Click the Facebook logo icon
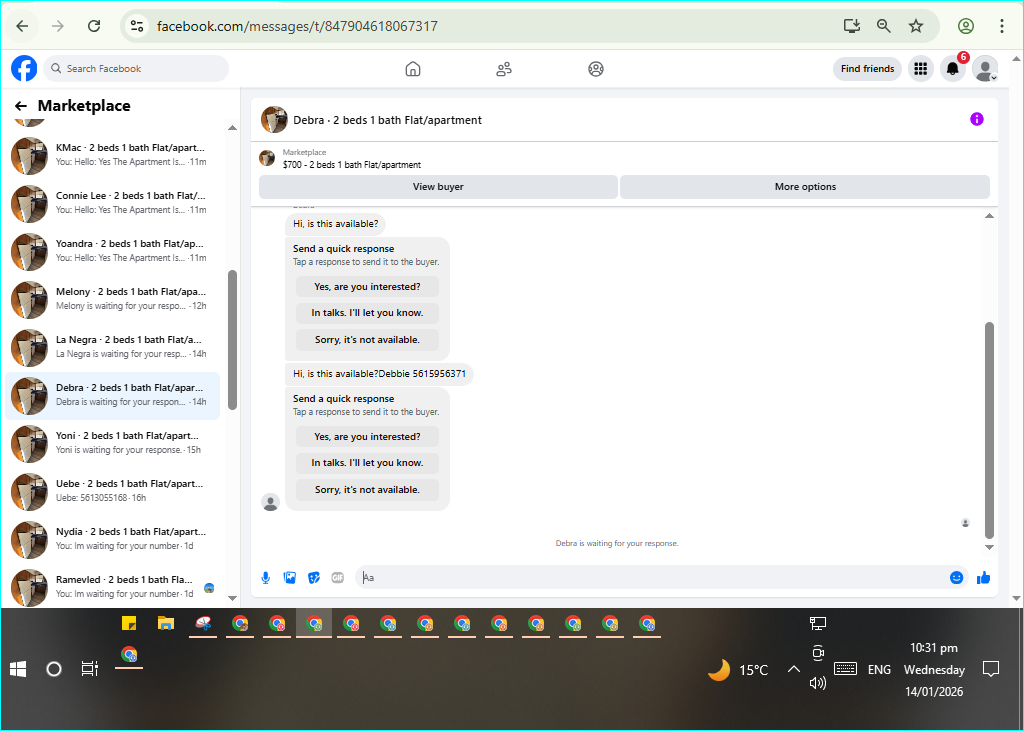This screenshot has height=731, width=1024. tap(24, 68)
